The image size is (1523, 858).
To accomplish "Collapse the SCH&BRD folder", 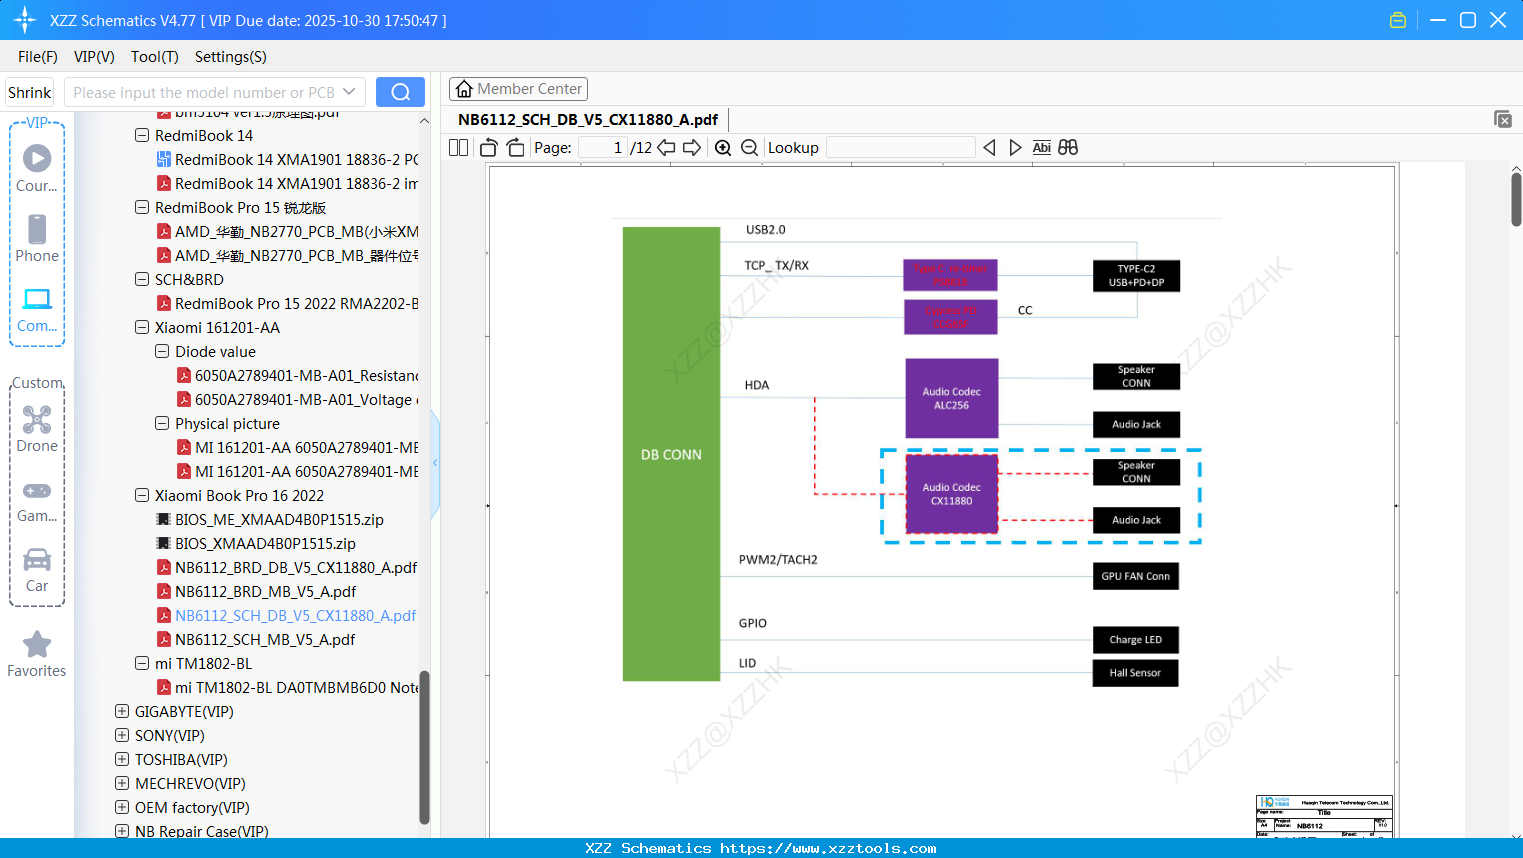I will (142, 279).
